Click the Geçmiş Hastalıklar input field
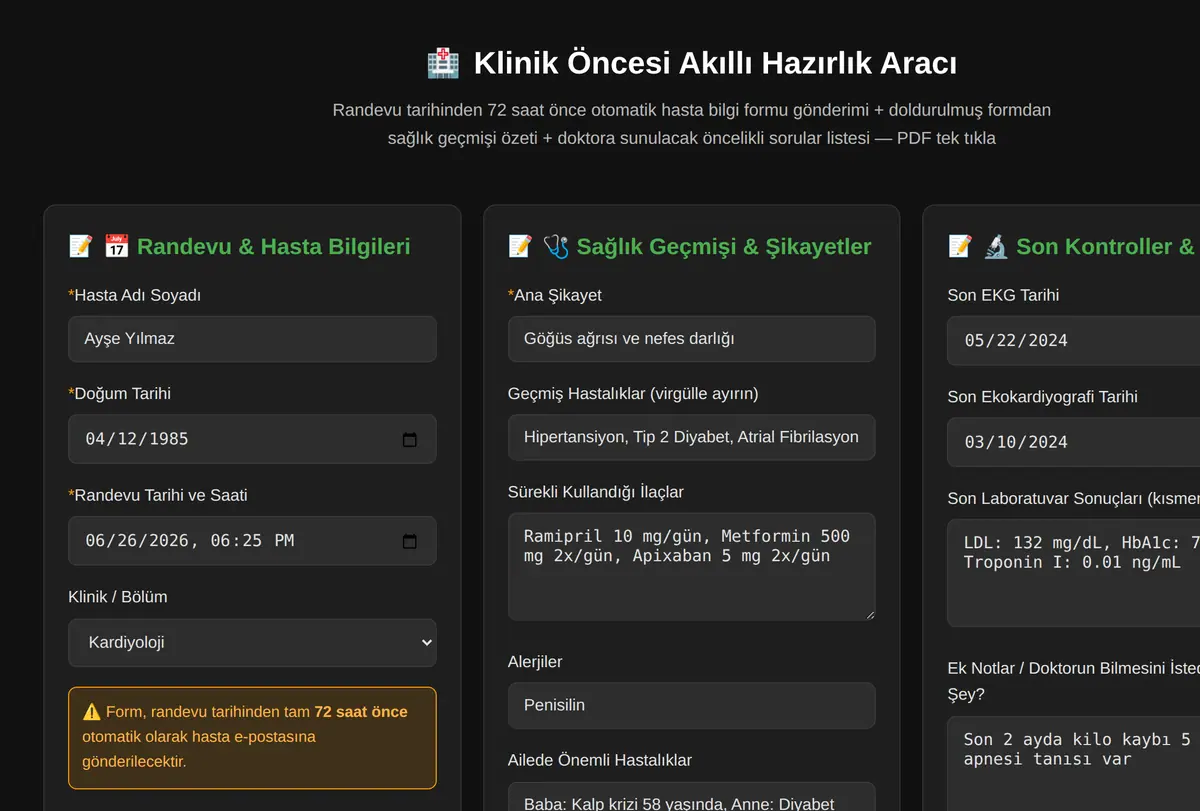 point(692,437)
